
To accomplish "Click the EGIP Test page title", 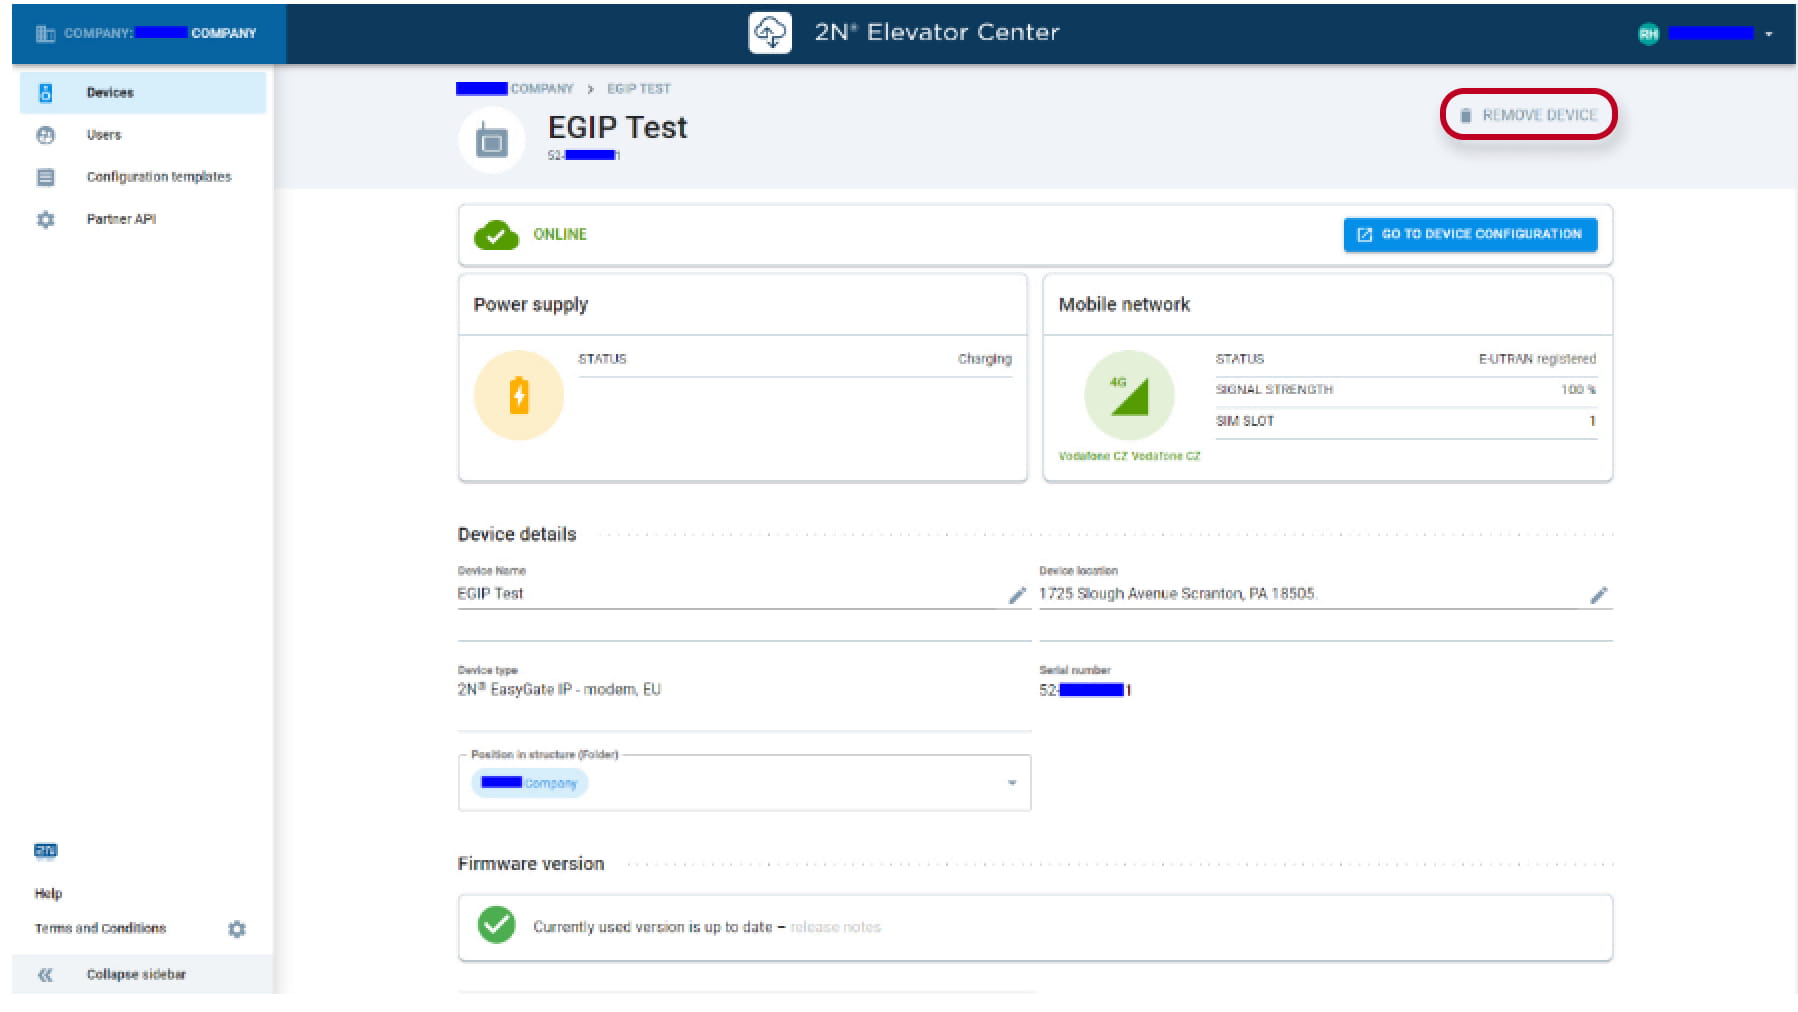I will coord(618,128).
